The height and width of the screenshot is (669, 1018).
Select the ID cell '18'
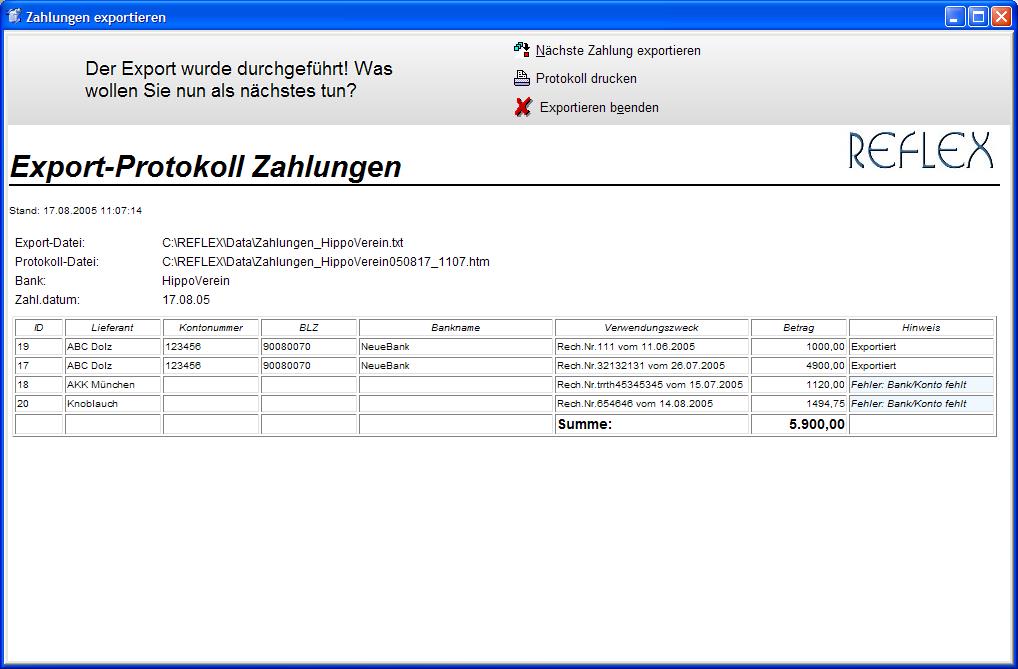(39, 385)
